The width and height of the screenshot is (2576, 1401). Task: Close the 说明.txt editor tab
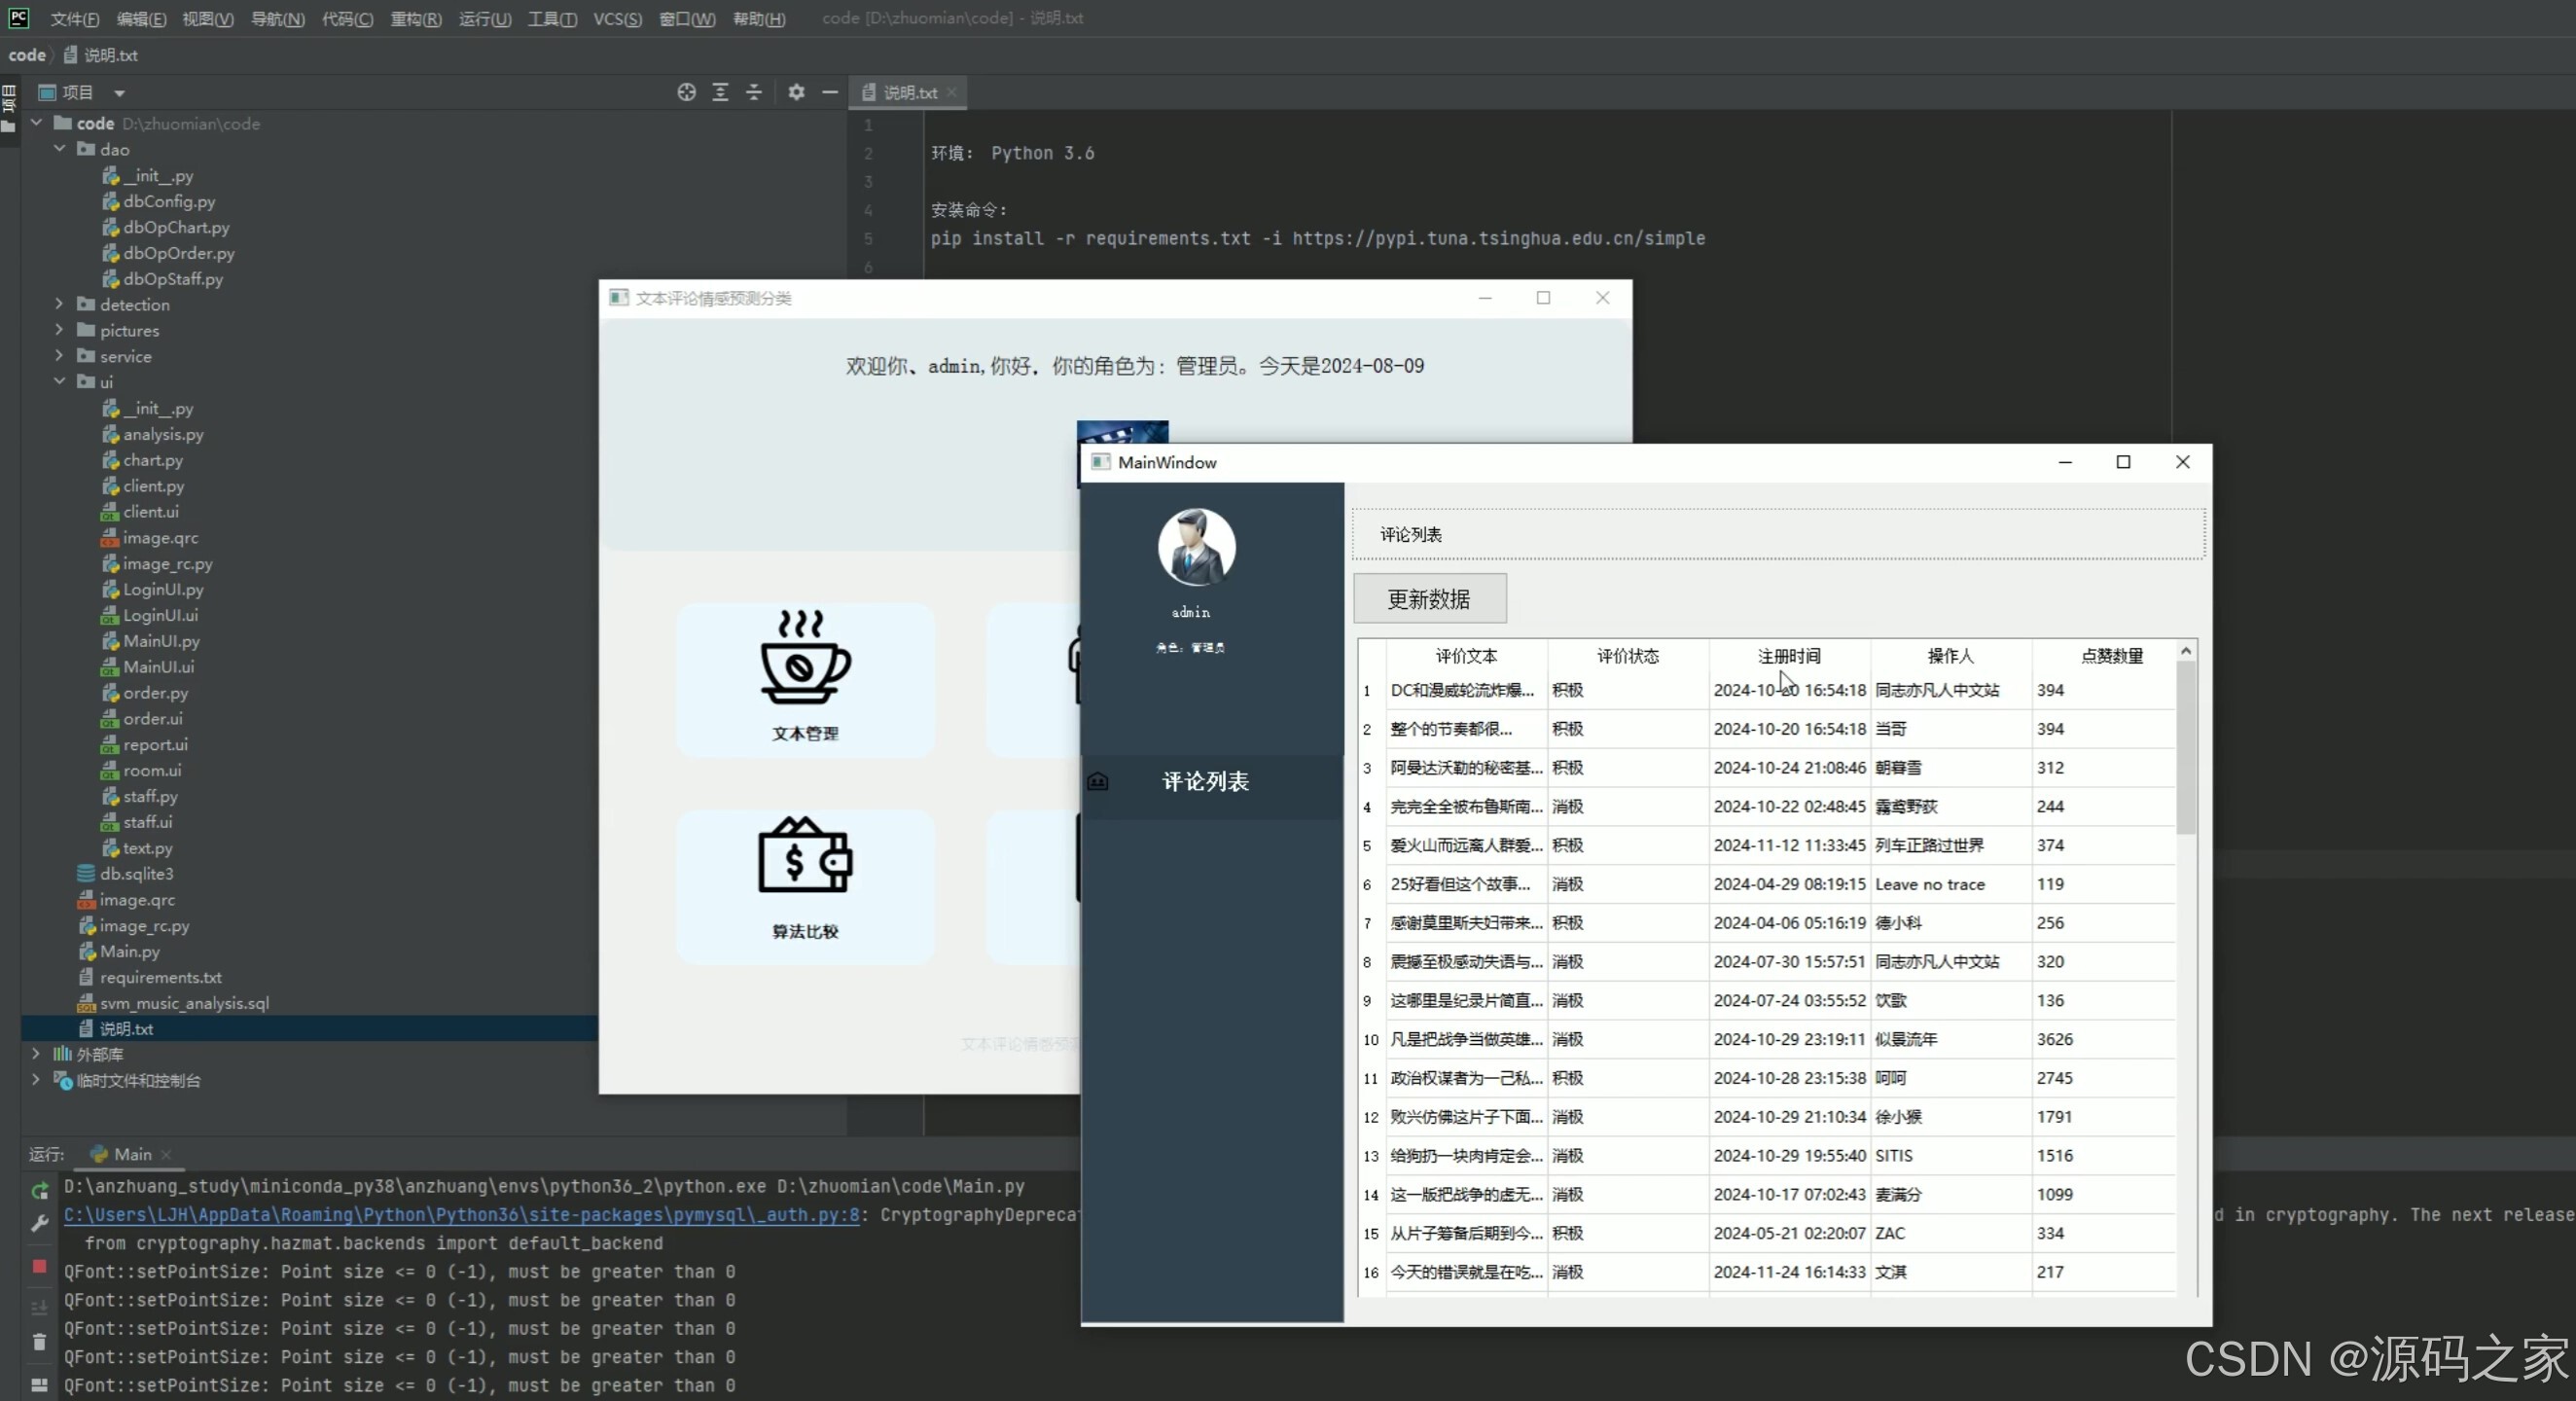point(952,92)
